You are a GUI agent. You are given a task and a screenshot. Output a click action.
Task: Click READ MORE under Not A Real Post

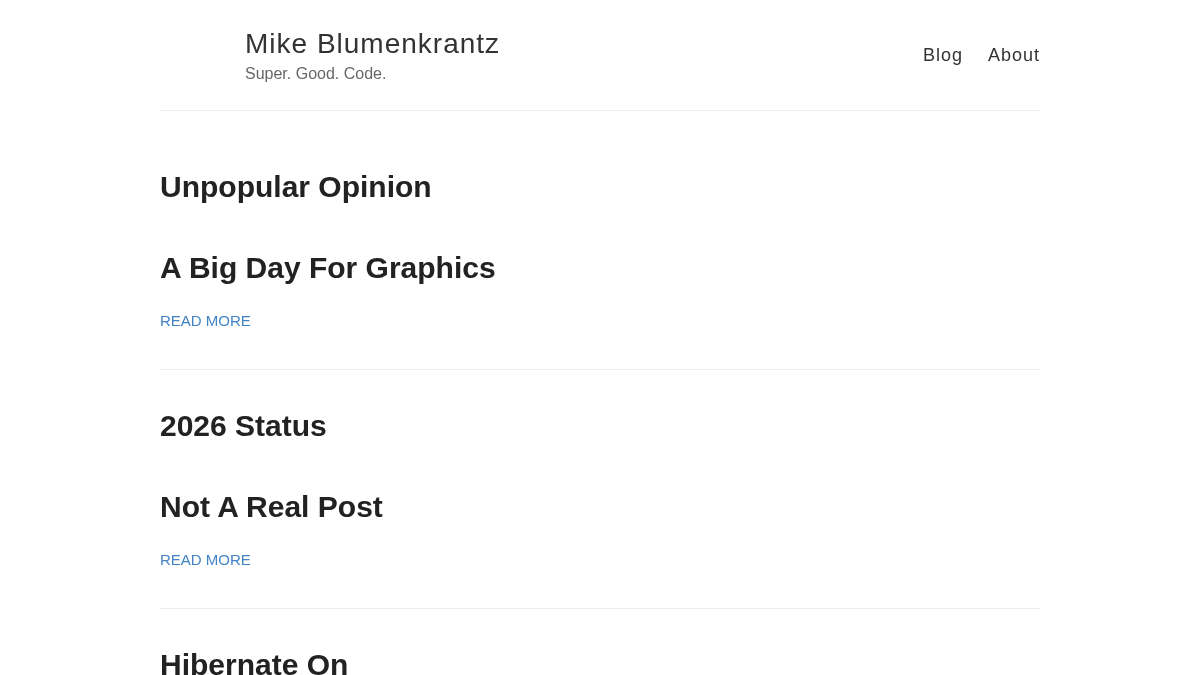(x=205, y=560)
